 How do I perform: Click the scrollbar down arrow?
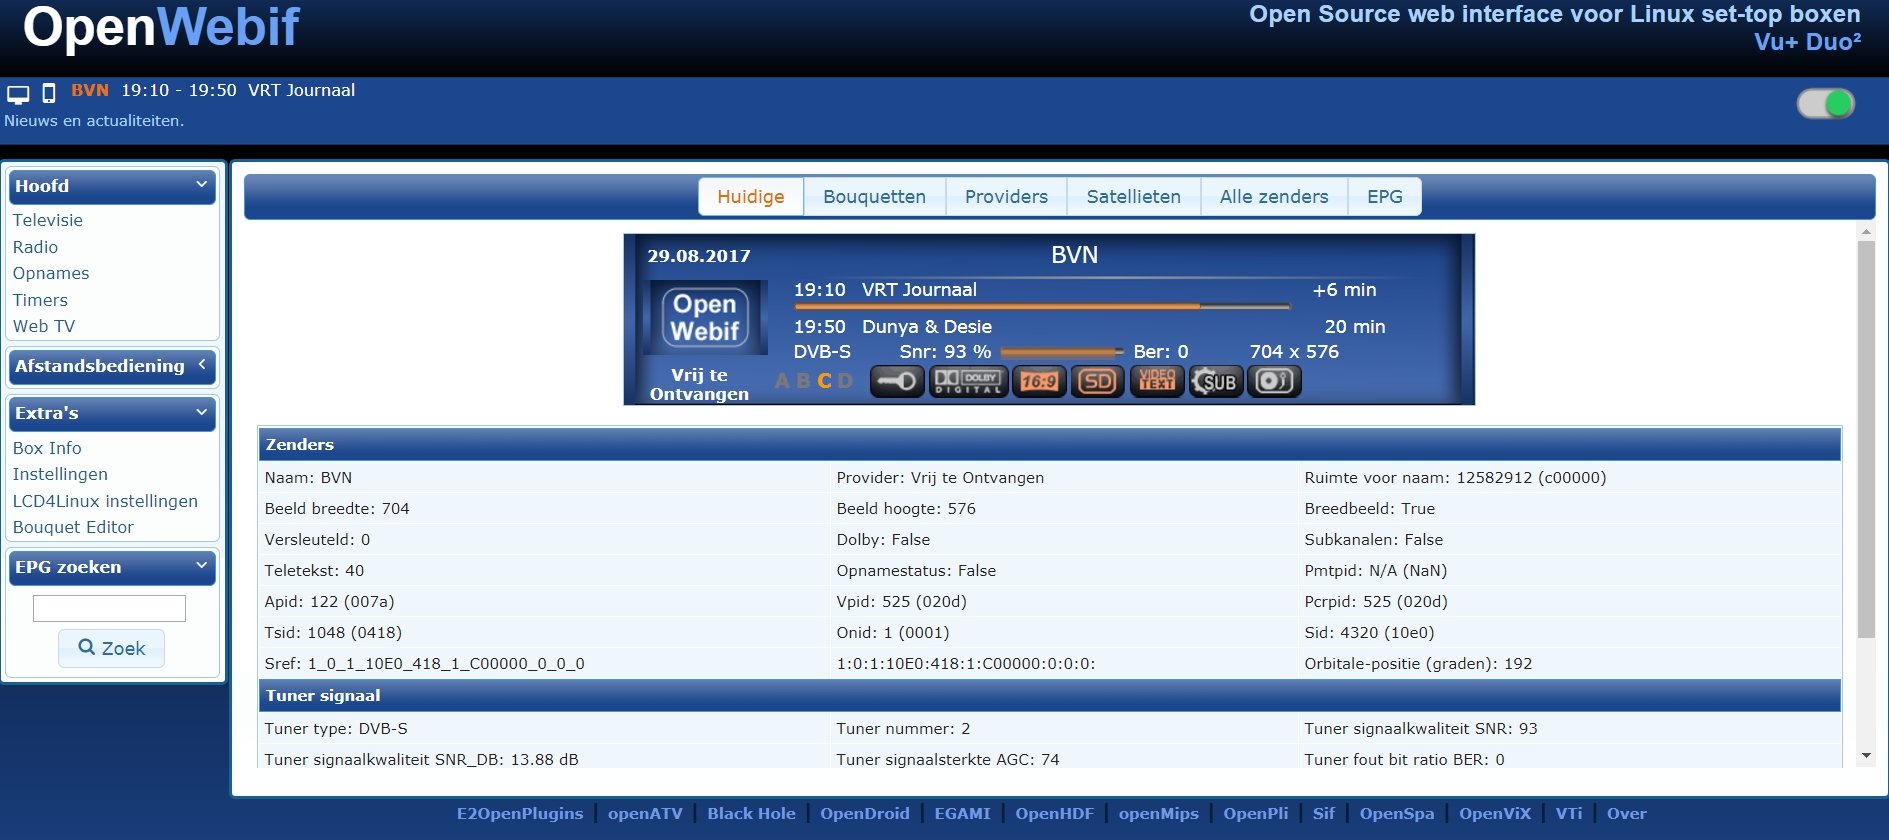pyautogui.click(x=1866, y=756)
